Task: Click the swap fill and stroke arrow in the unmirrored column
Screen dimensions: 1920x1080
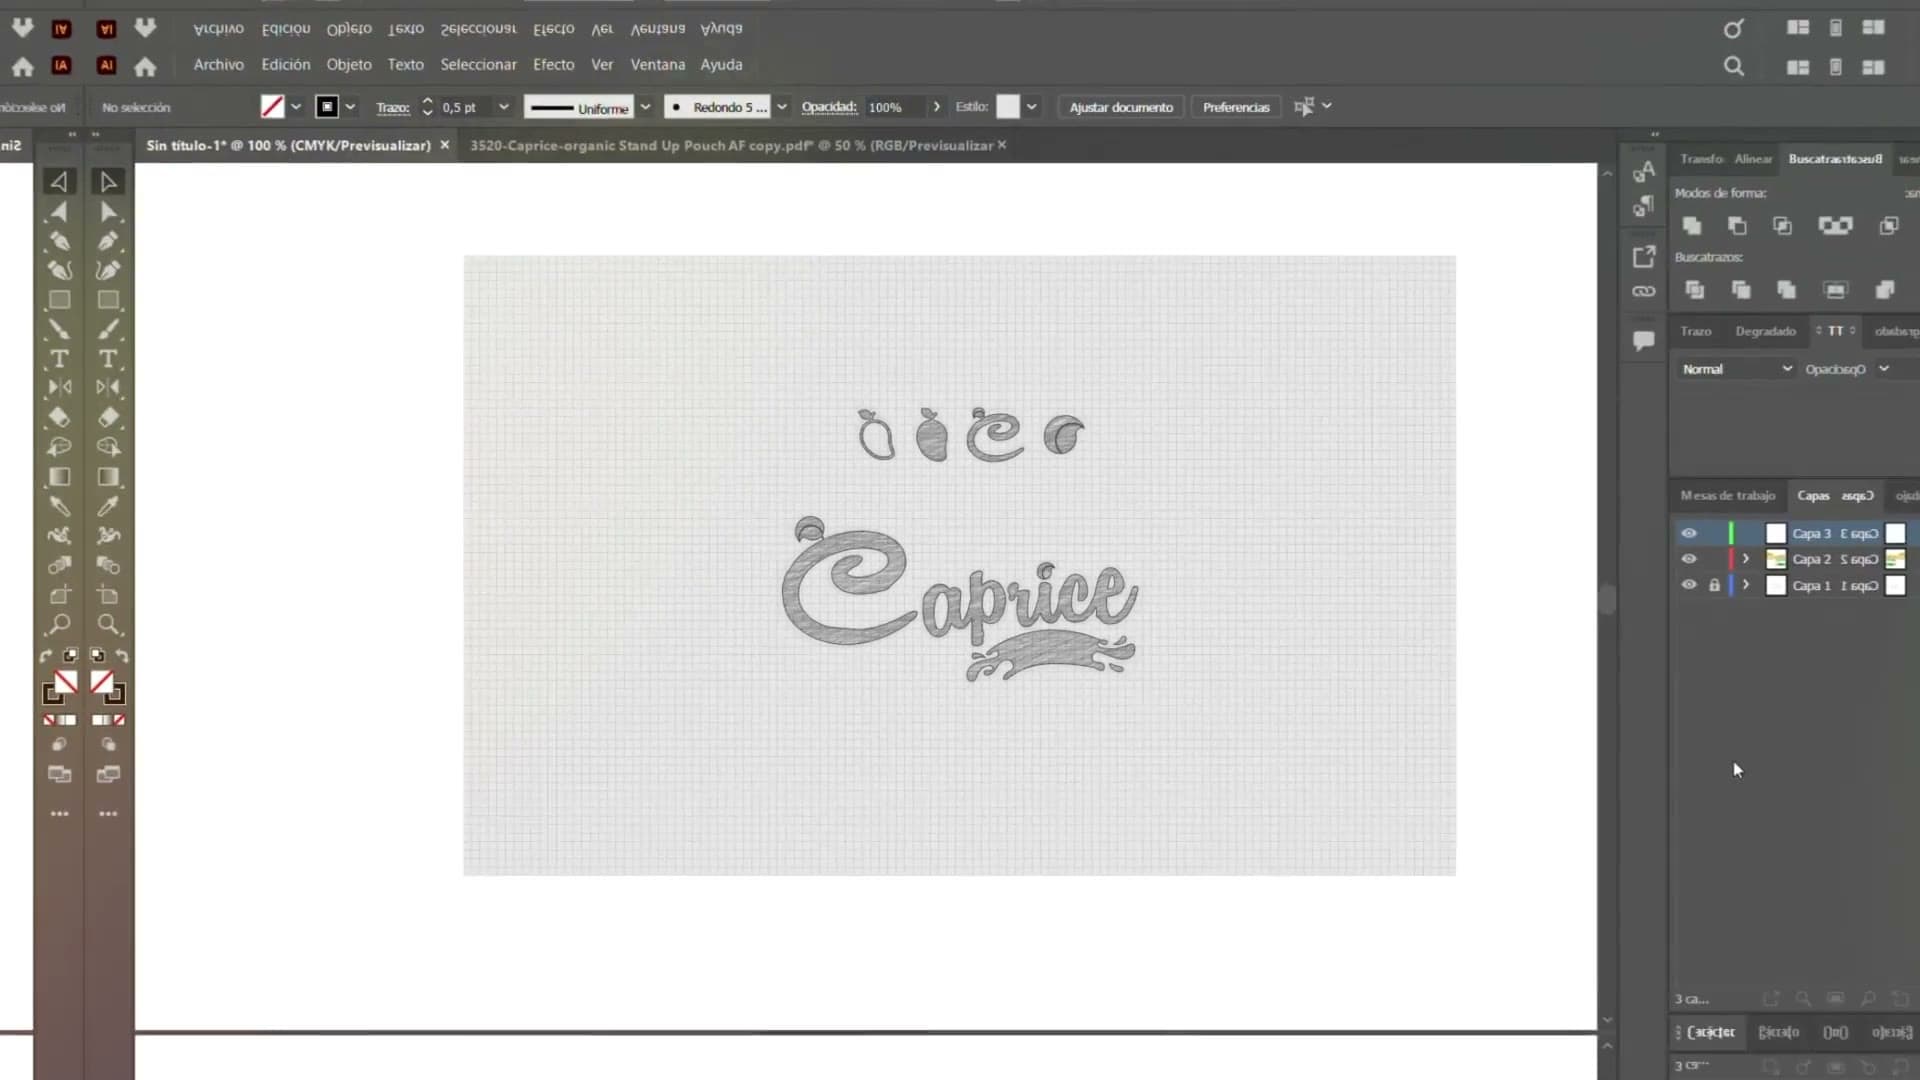Action: coord(122,656)
